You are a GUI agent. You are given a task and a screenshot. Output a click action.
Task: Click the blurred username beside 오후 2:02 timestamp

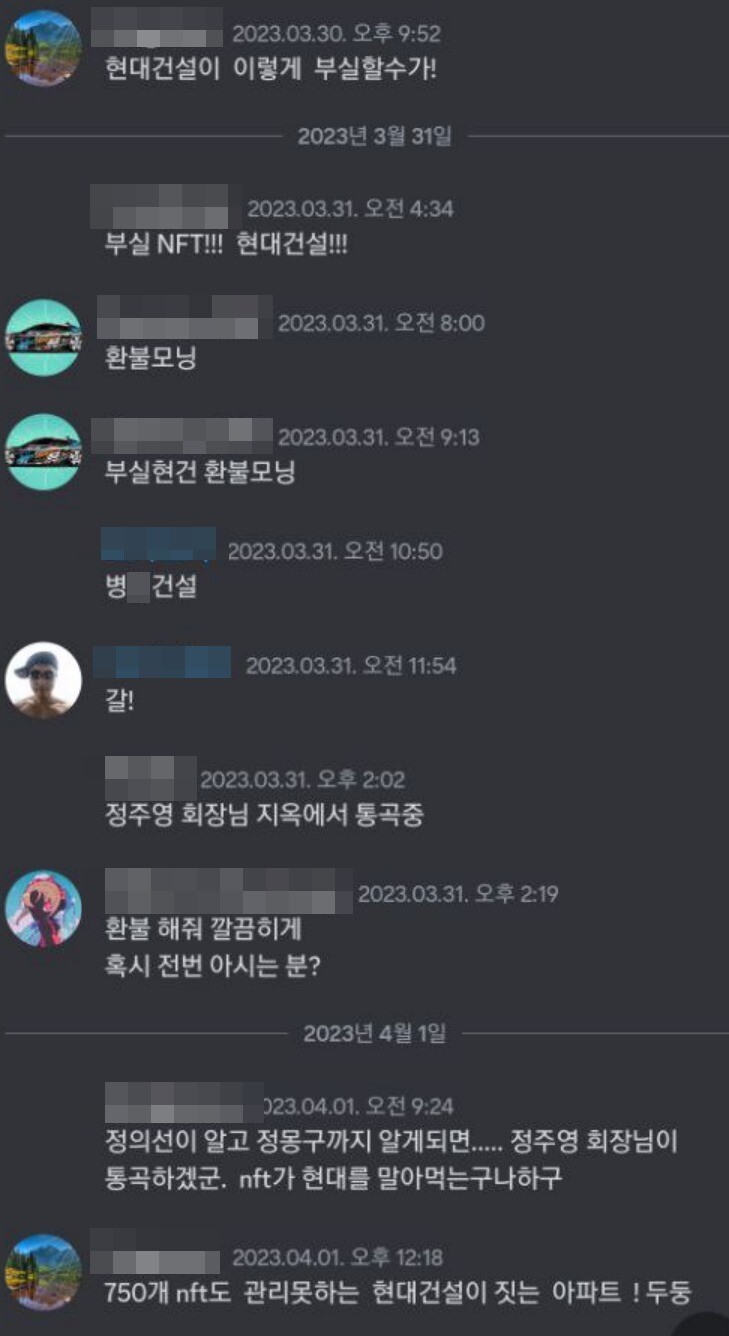coord(151,778)
